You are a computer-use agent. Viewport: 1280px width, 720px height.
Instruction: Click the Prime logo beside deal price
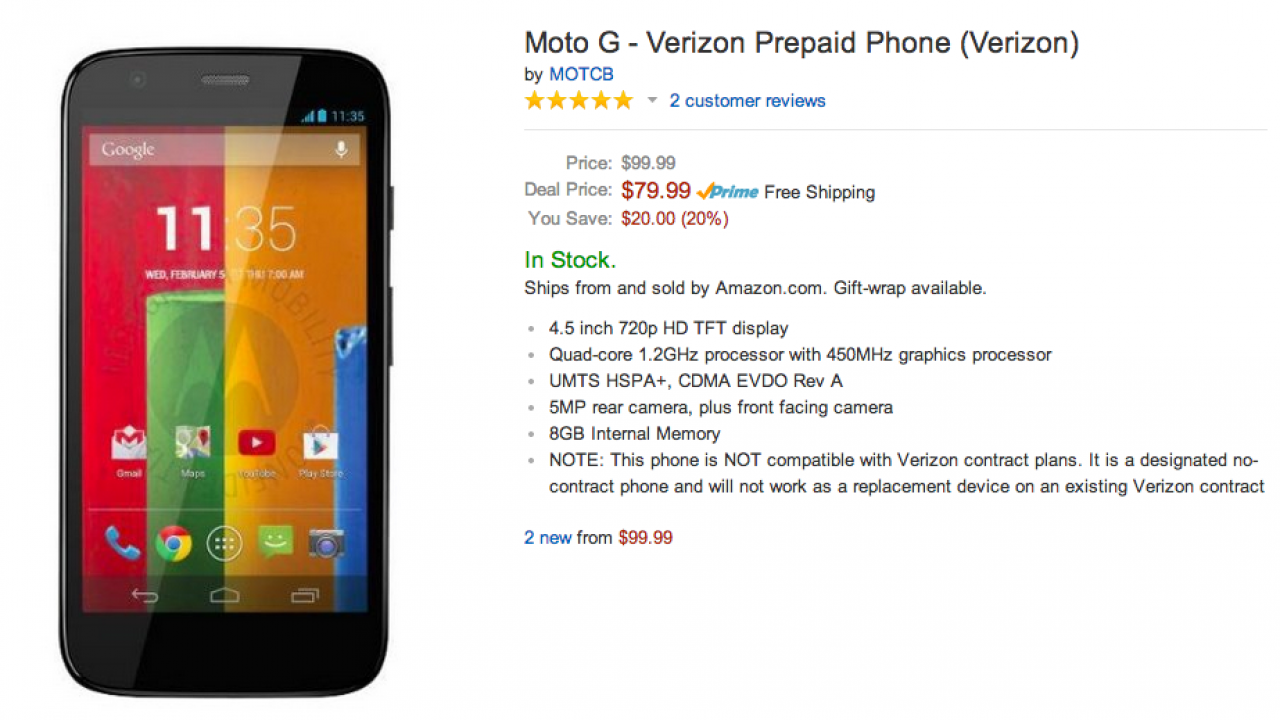tap(728, 192)
